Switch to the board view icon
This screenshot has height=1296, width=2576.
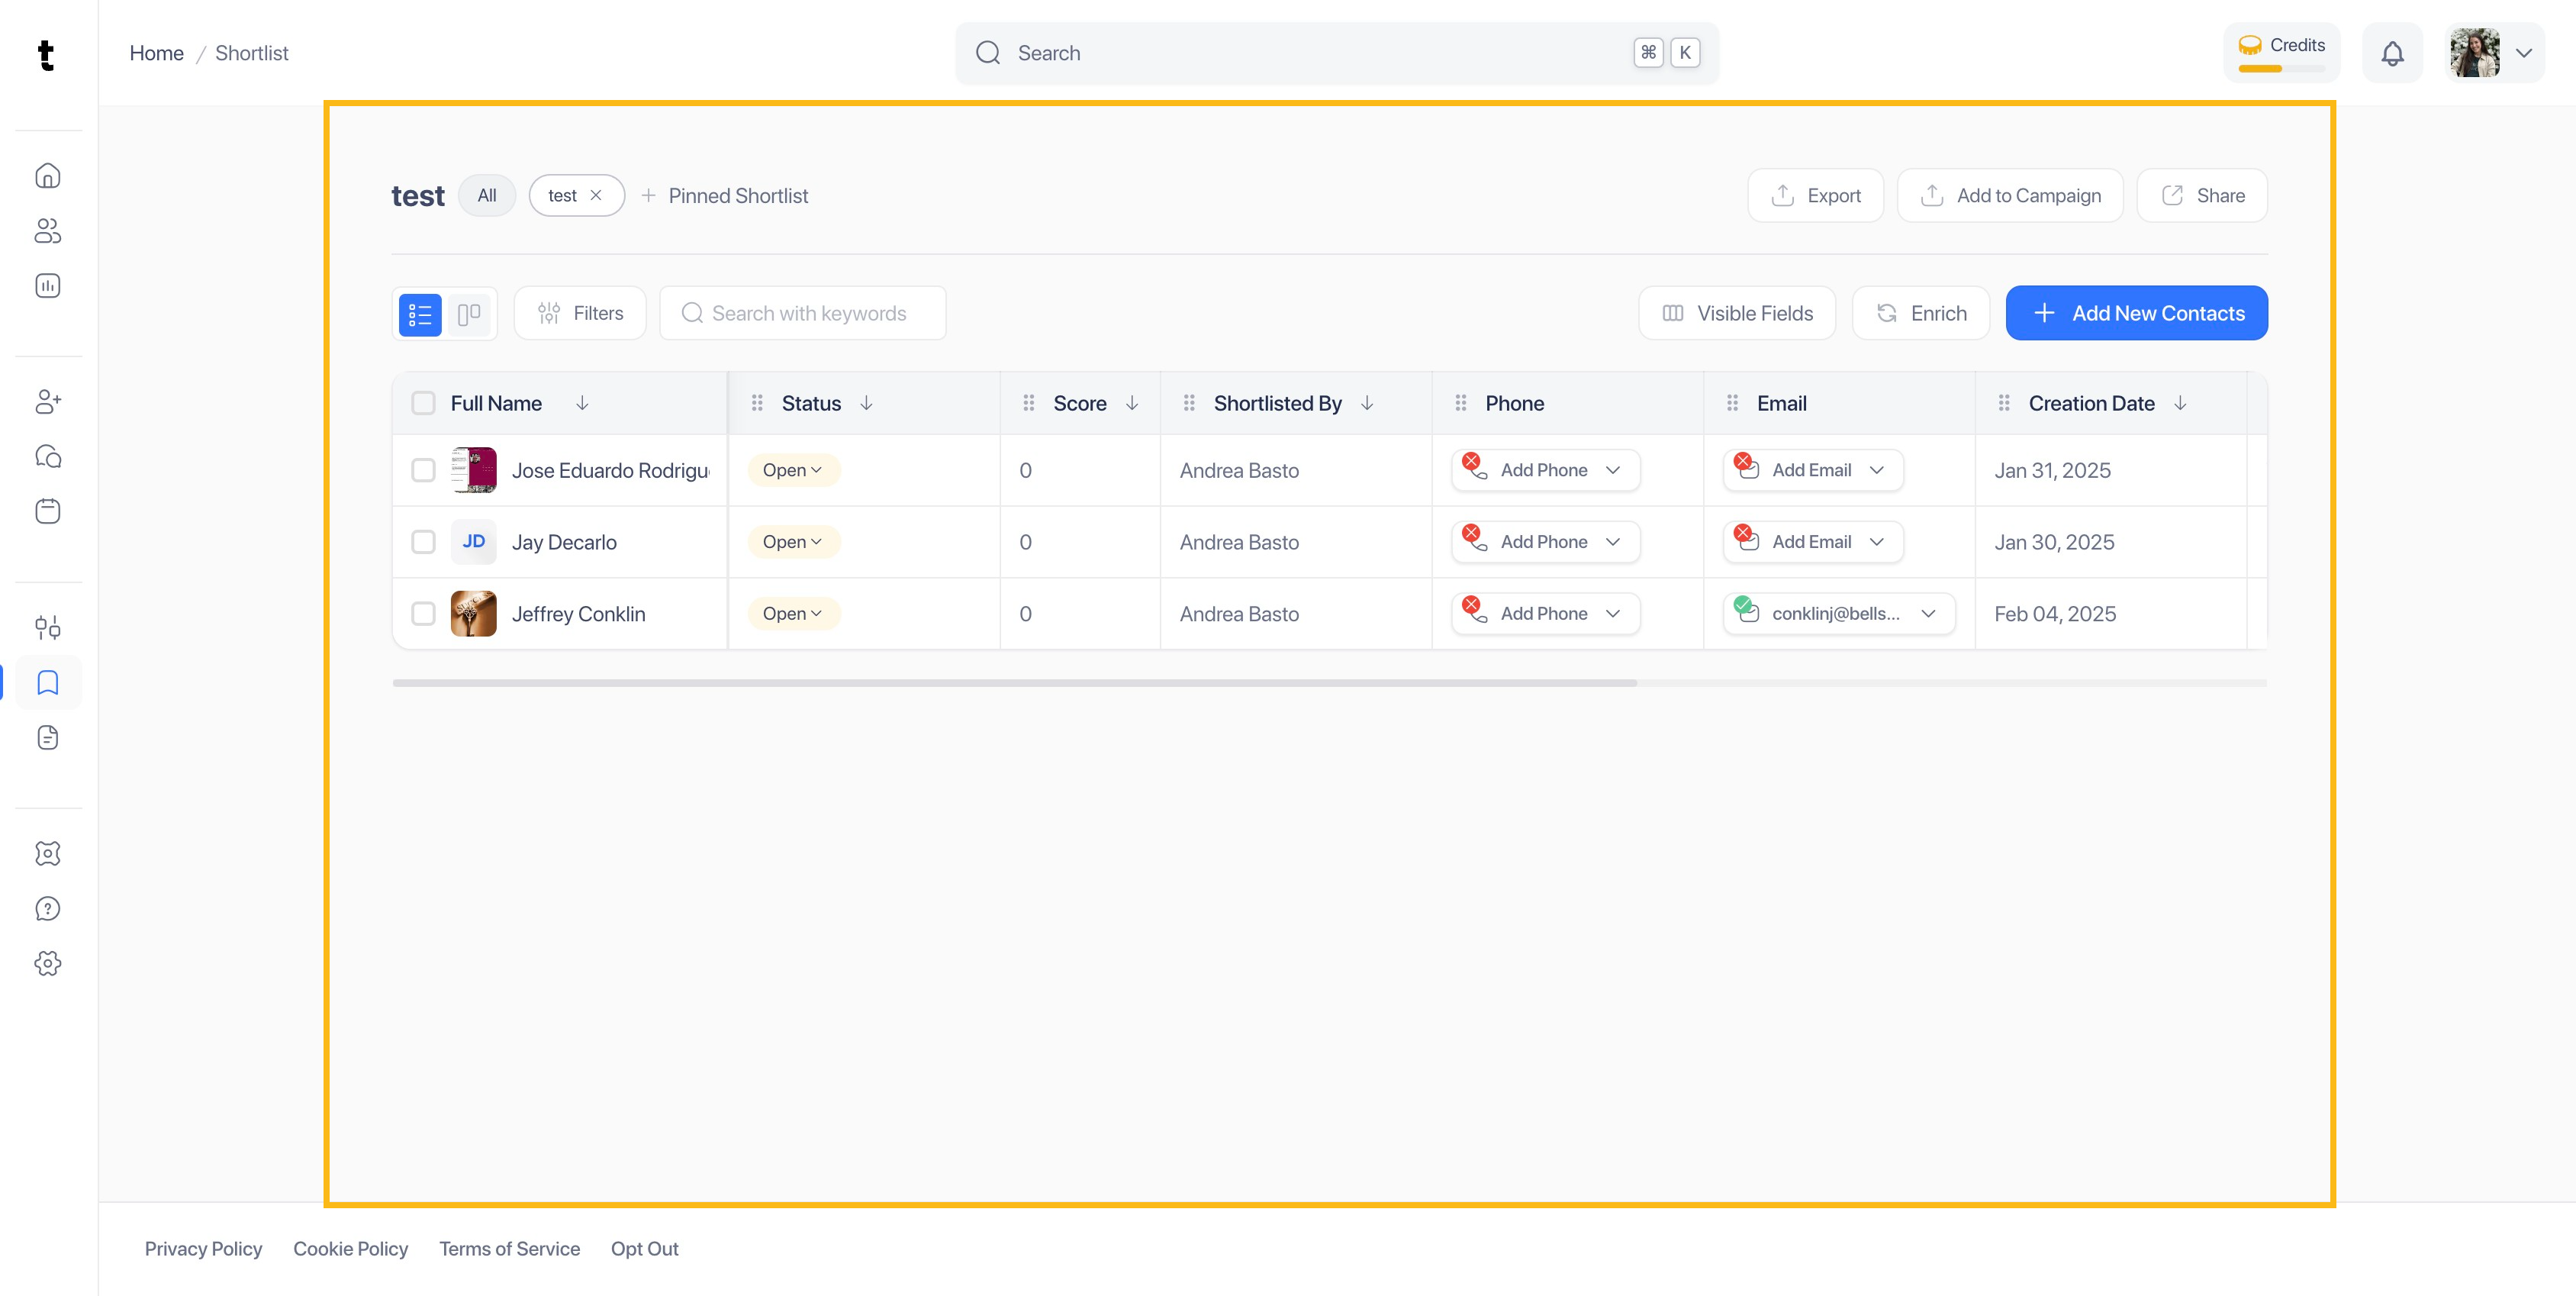pos(469,314)
